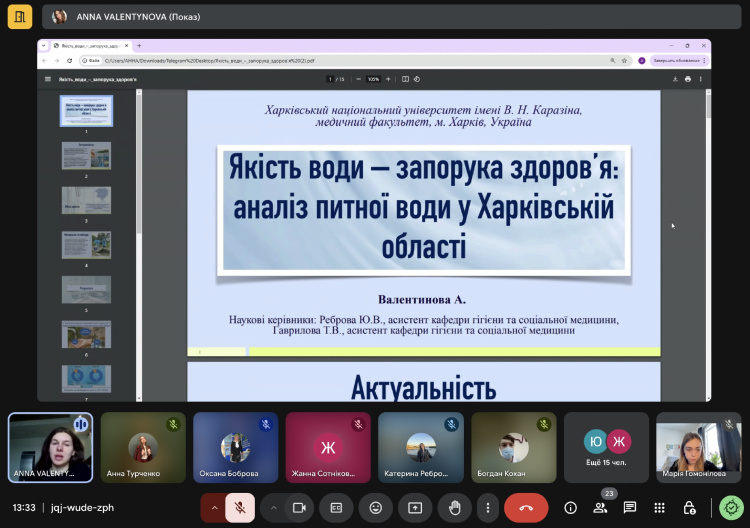Screen dimensions: 750x528
Task: Go back in shared browser
Action: (44, 61)
